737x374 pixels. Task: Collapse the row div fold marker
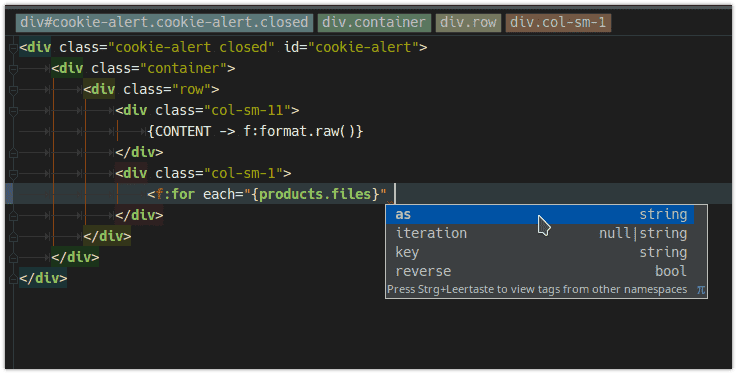13,89
